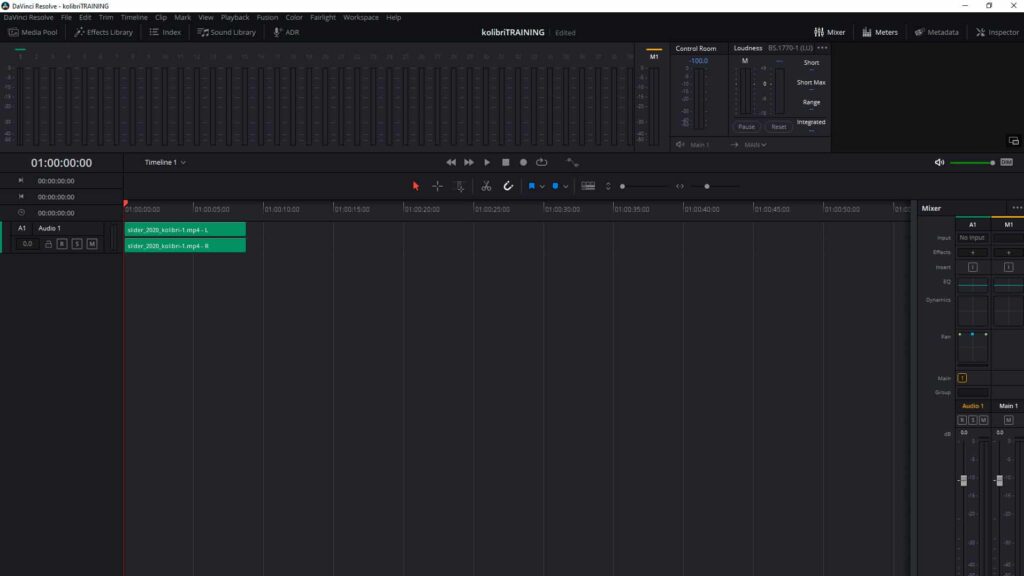The image size is (1024, 576).
Task: Fast forward the timeline playback
Action: [x=469, y=162]
